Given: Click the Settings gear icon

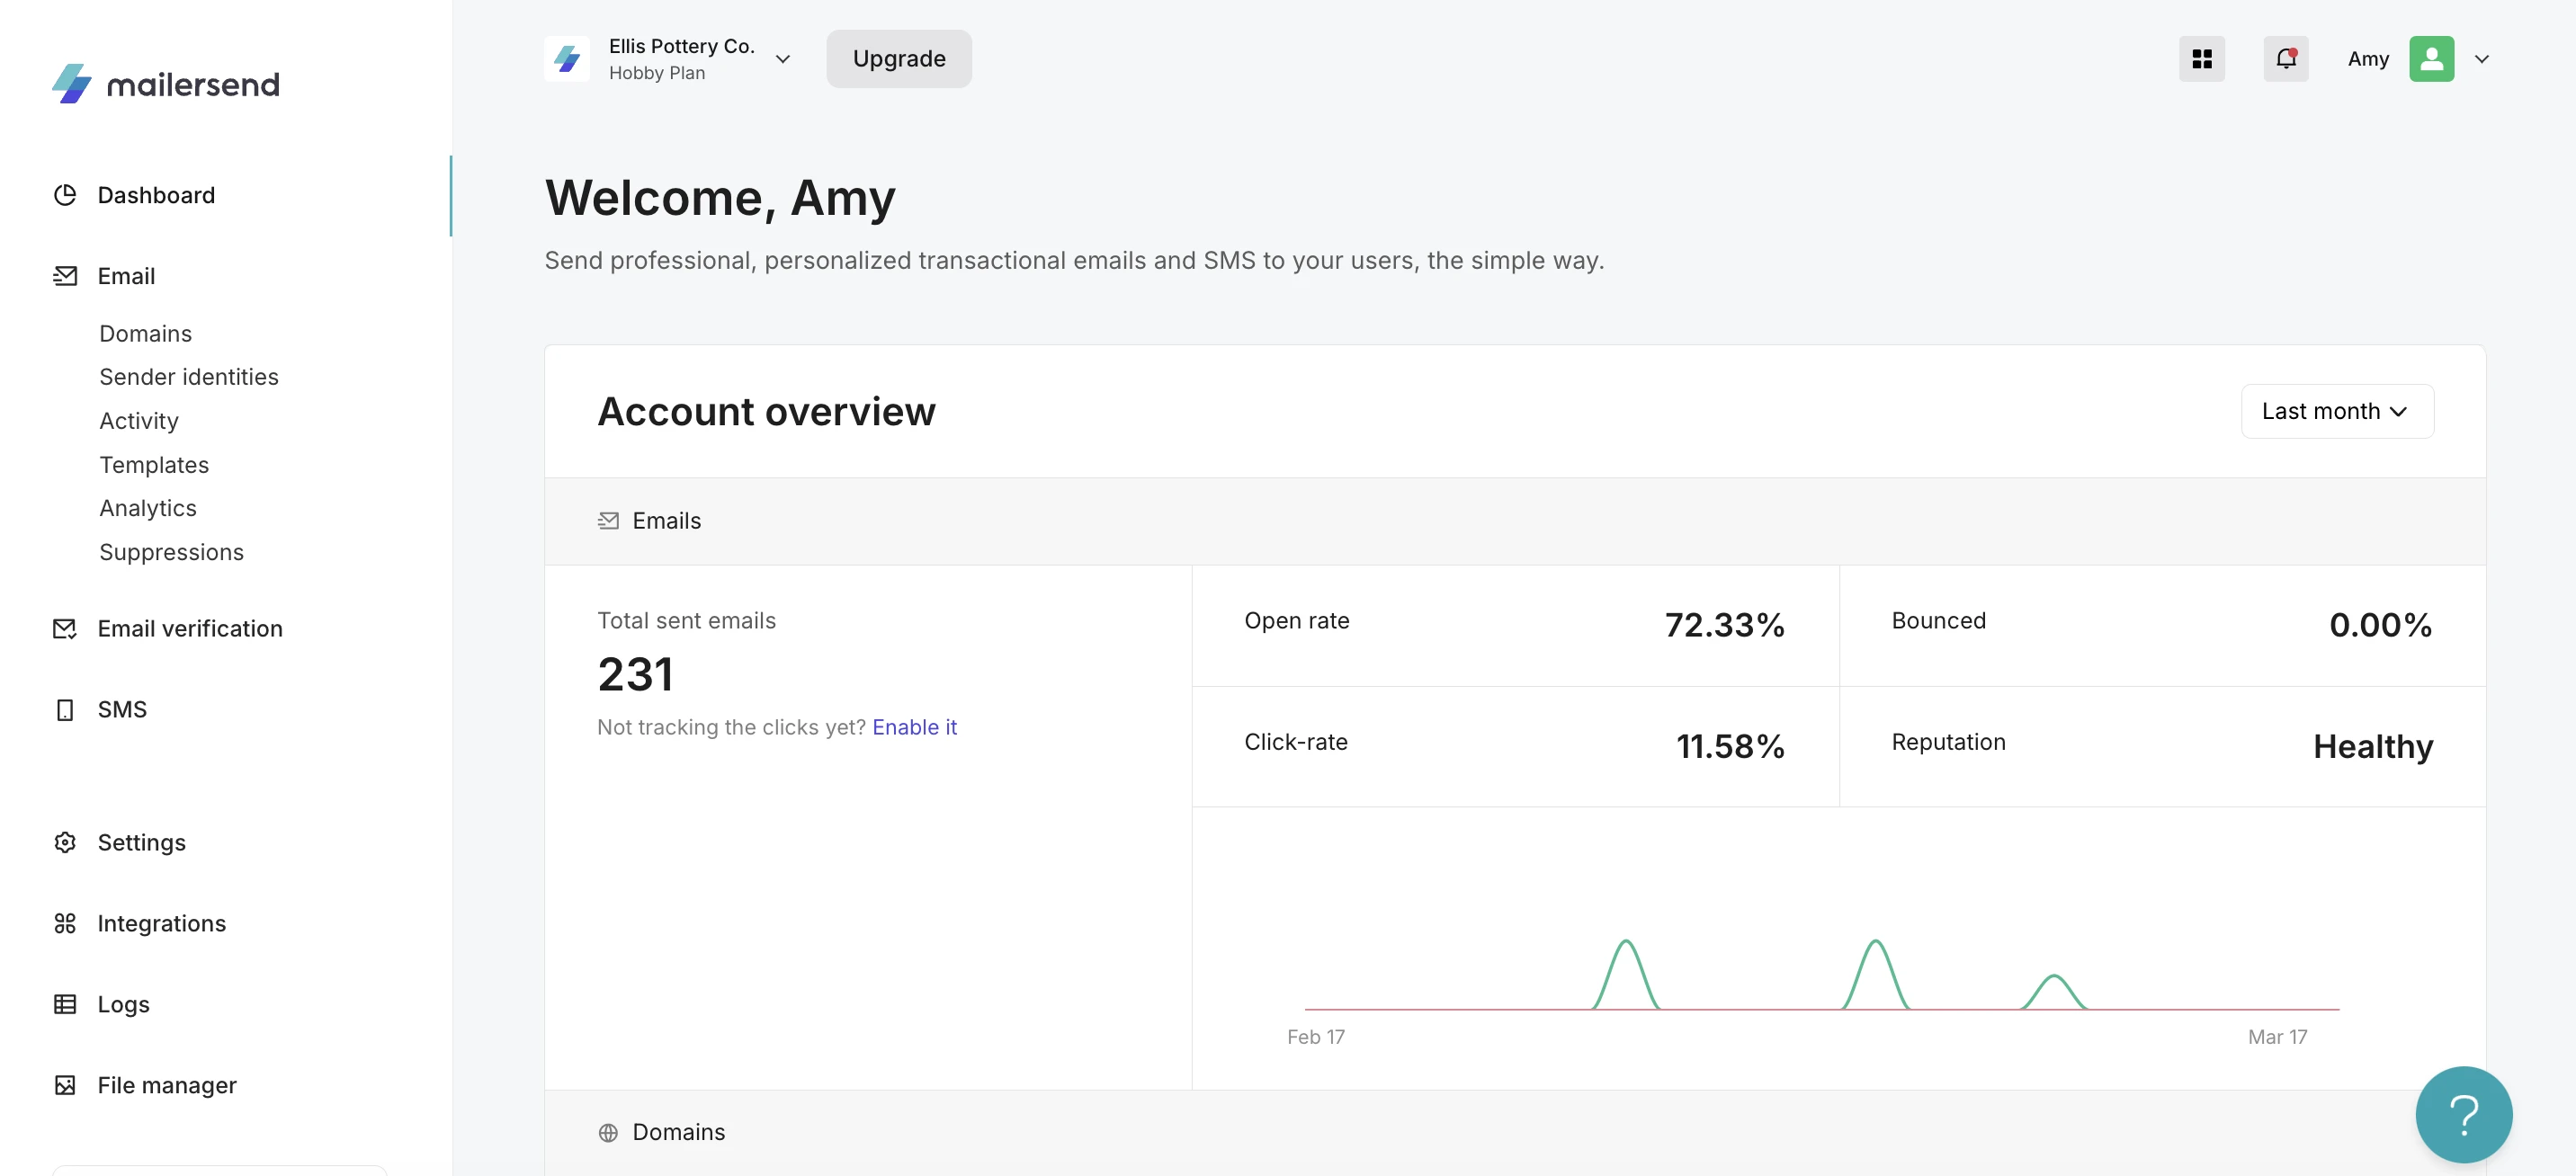Looking at the screenshot, I should 65,843.
